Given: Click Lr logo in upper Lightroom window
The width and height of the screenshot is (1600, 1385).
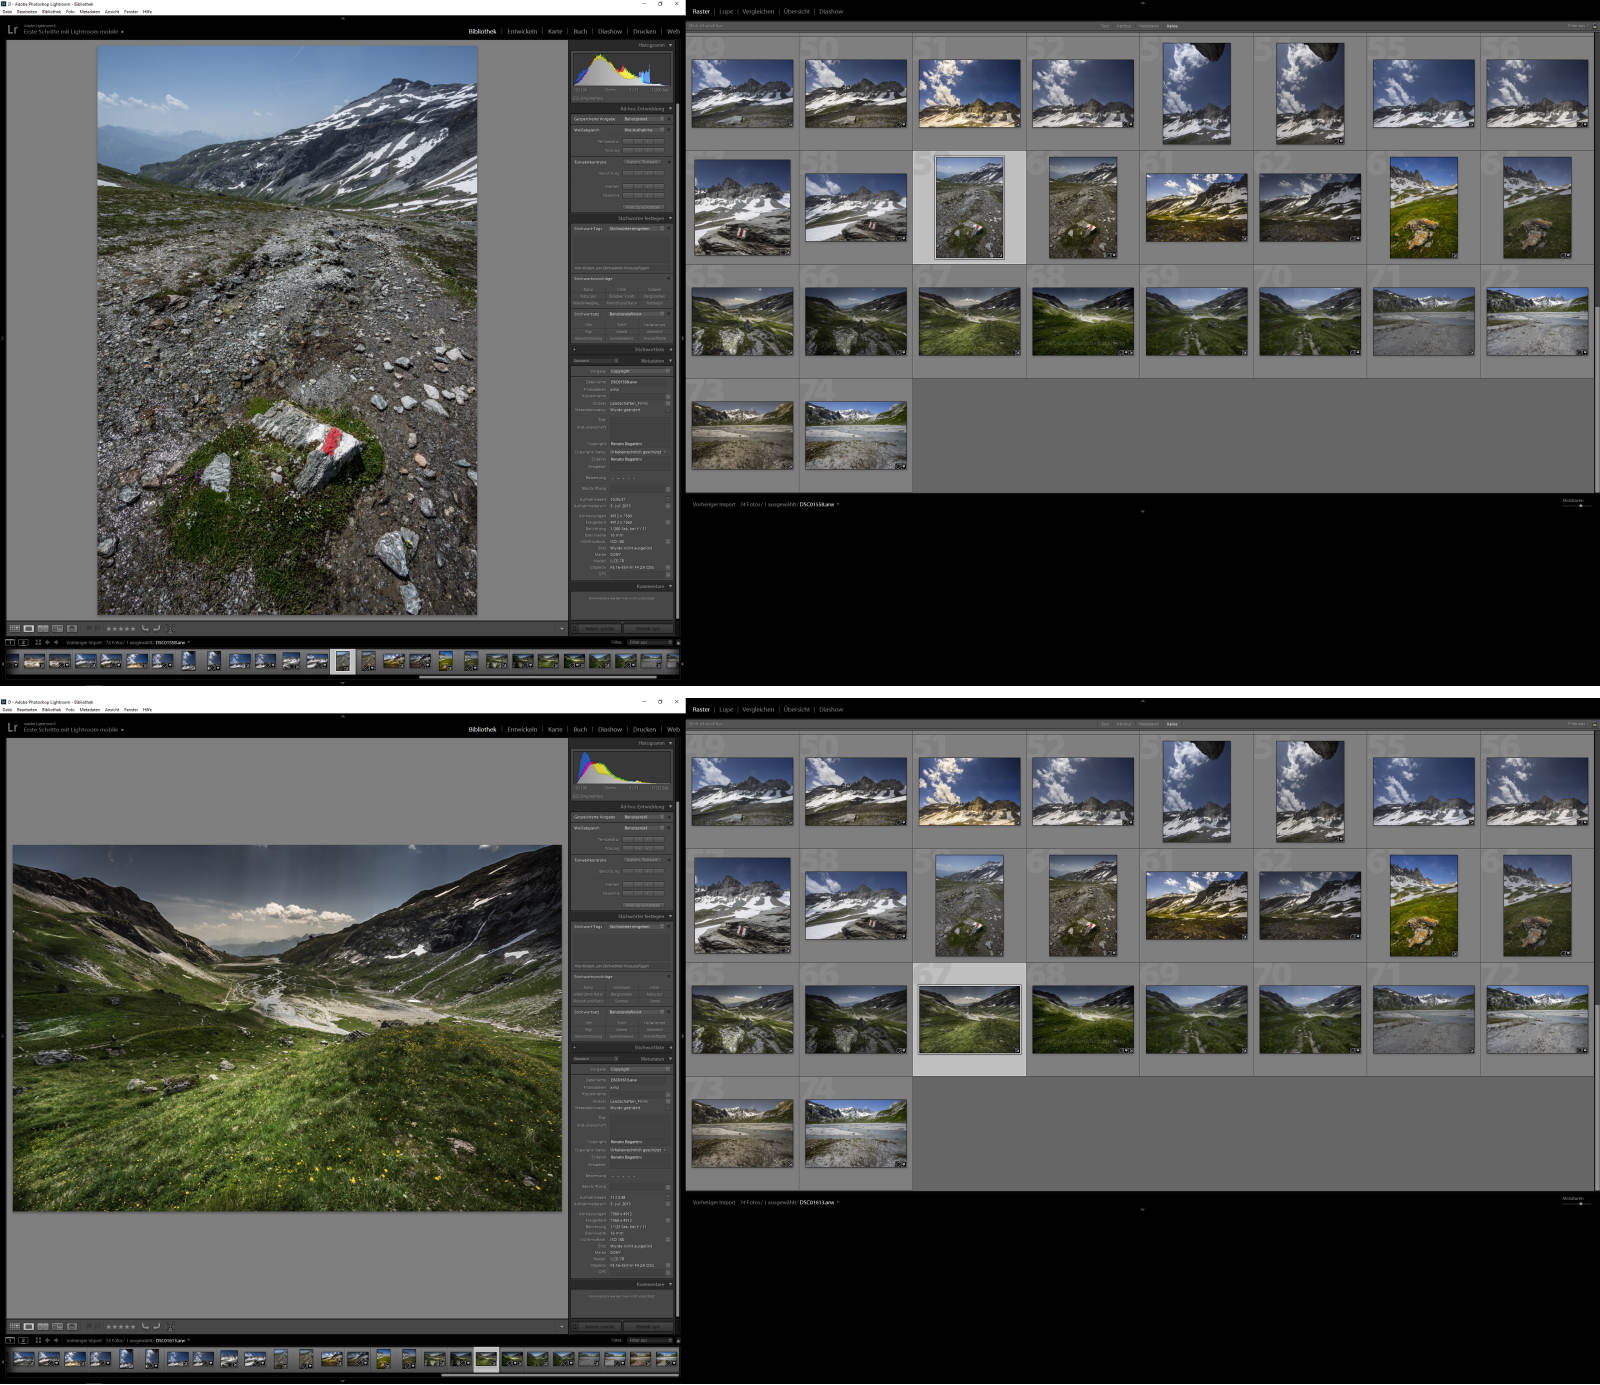Looking at the screenshot, I should tap(12, 30).
